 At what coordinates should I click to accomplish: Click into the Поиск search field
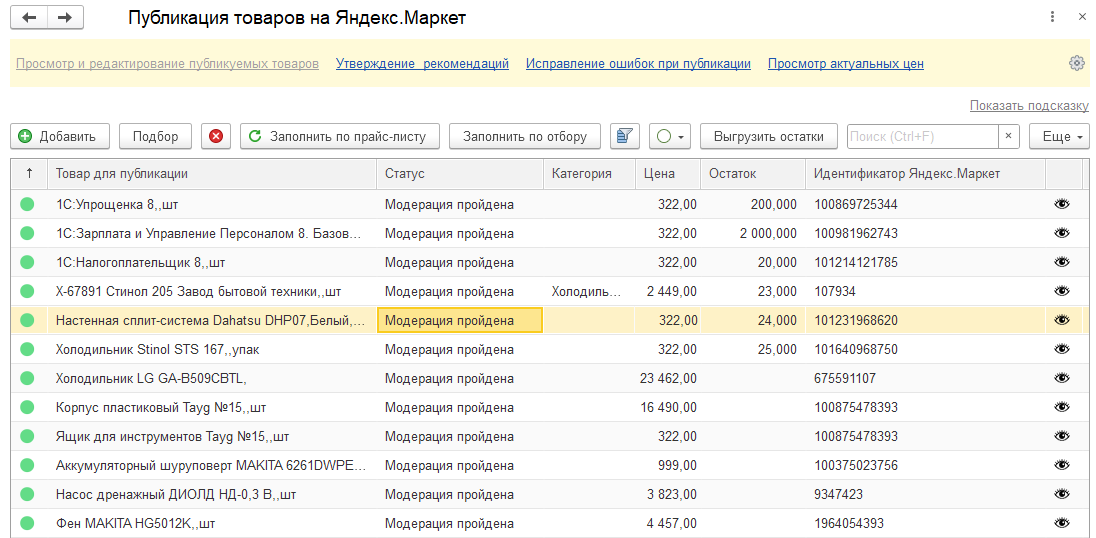tap(921, 137)
